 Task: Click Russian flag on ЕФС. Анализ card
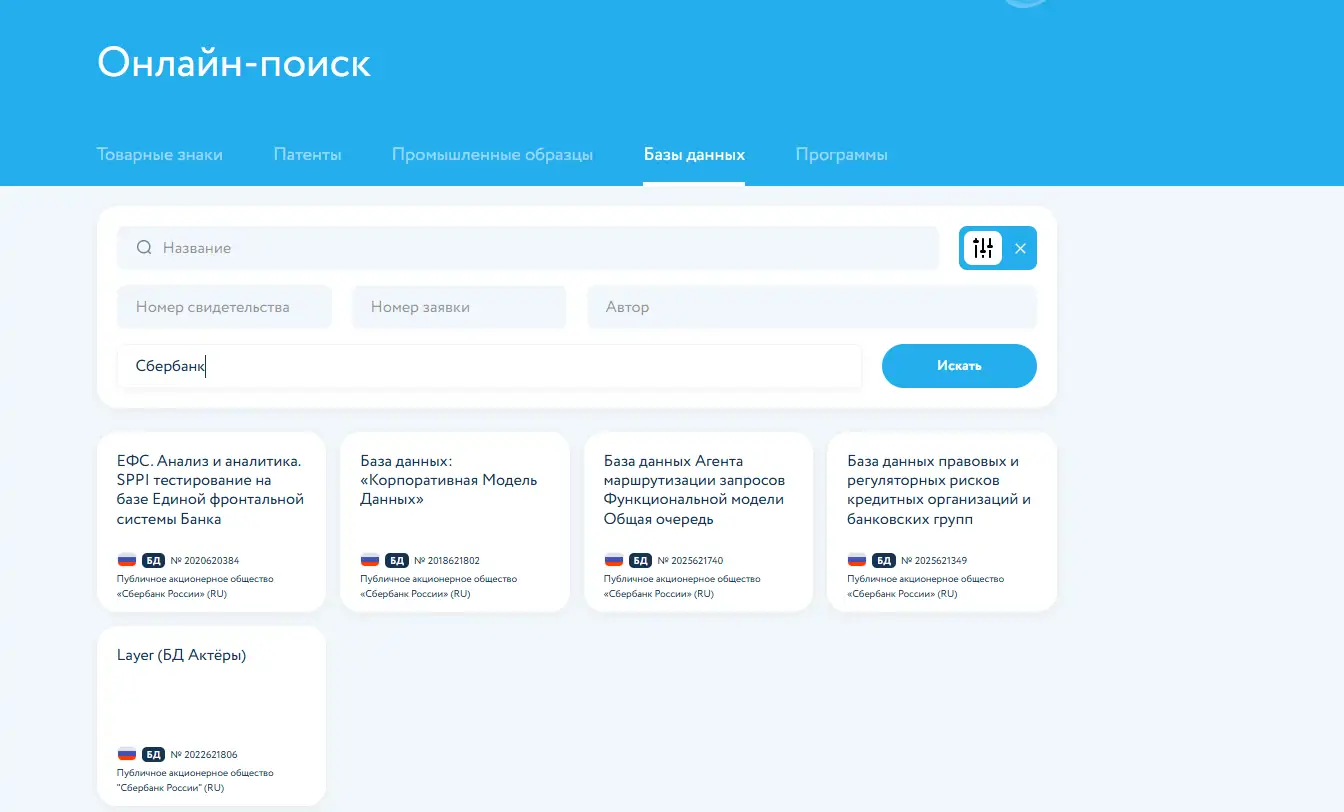[127, 560]
